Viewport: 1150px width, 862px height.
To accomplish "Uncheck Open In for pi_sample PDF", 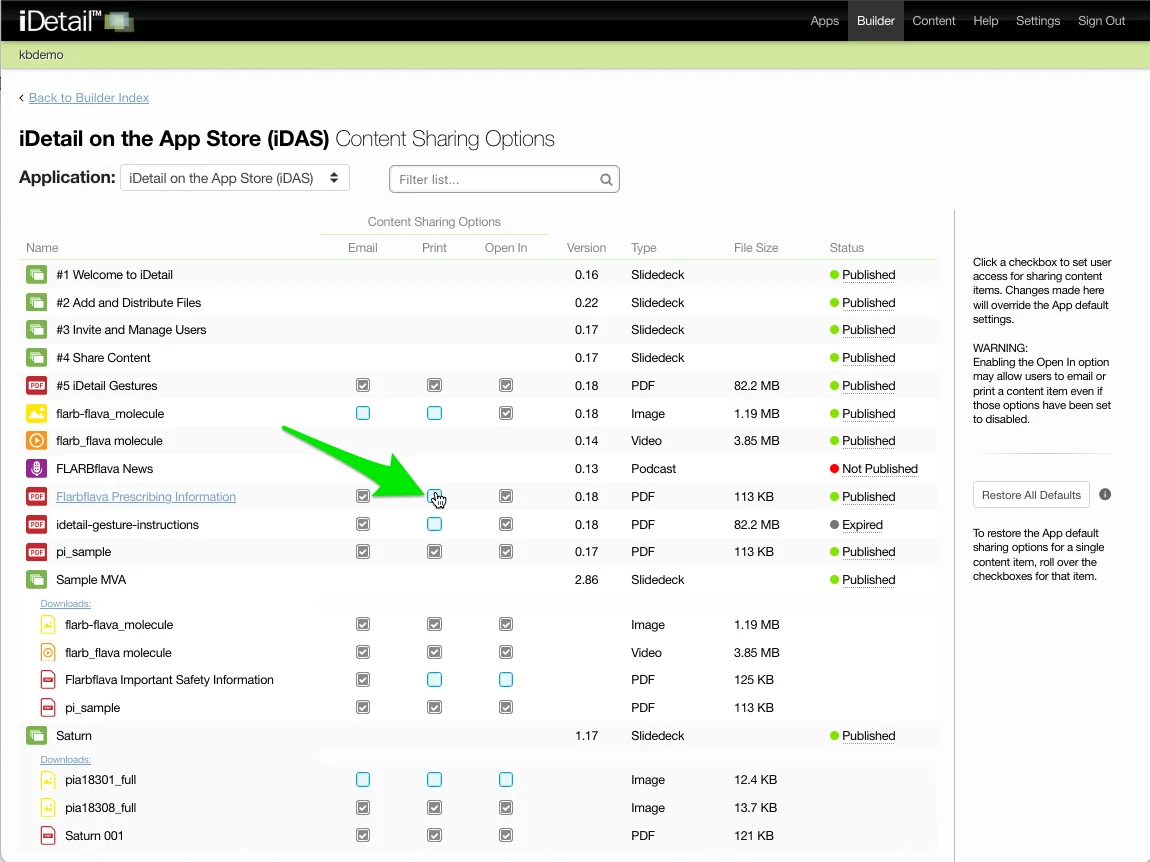I will coord(506,552).
